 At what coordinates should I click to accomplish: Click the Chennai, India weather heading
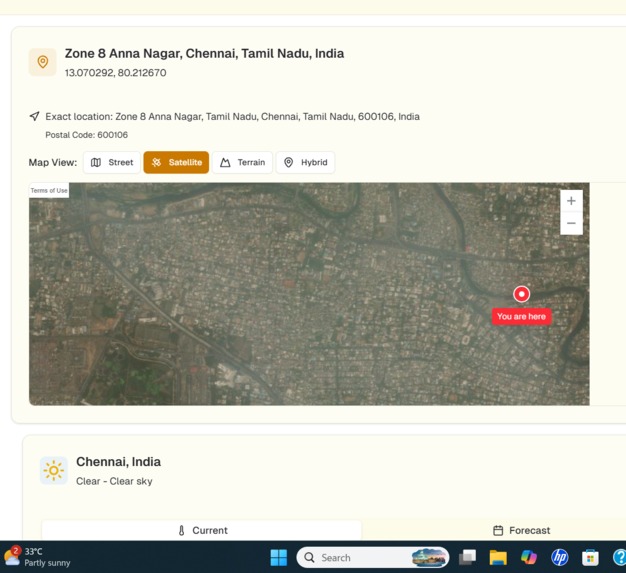tap(119, 462)
